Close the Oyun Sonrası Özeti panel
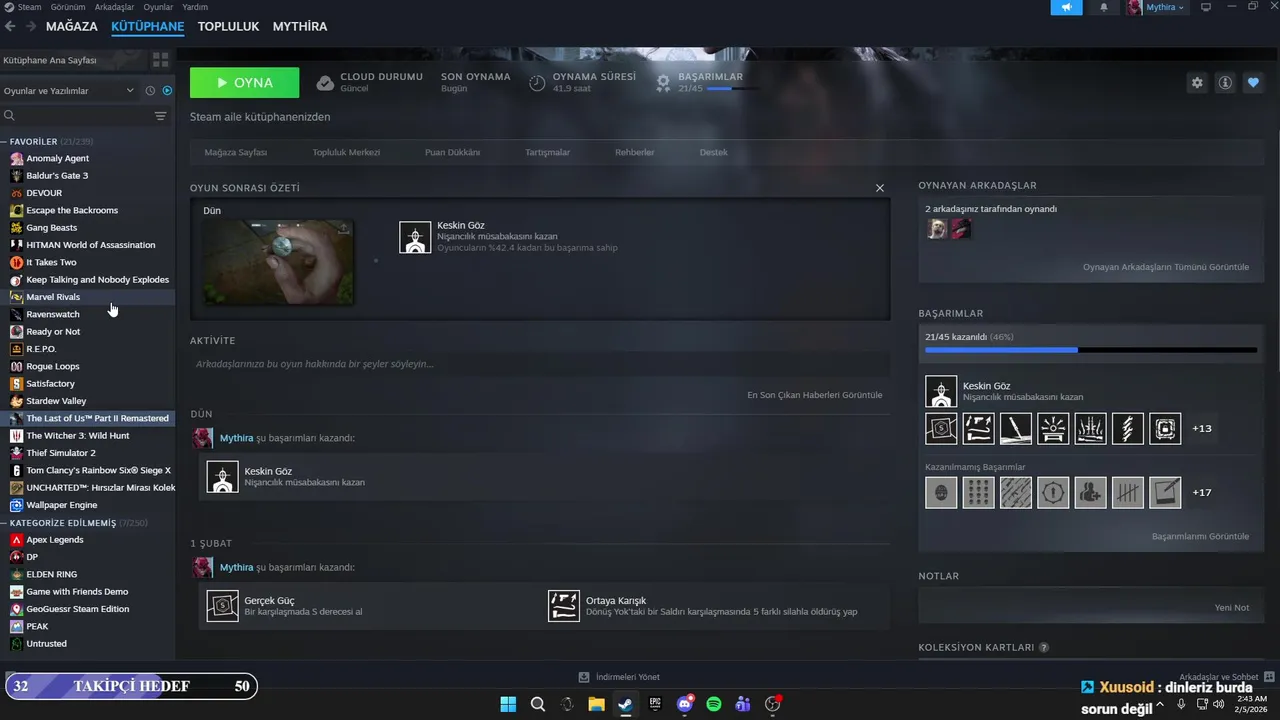This screenshot has height=720, width=1280. pyautogui.click(x=880, y=188)
